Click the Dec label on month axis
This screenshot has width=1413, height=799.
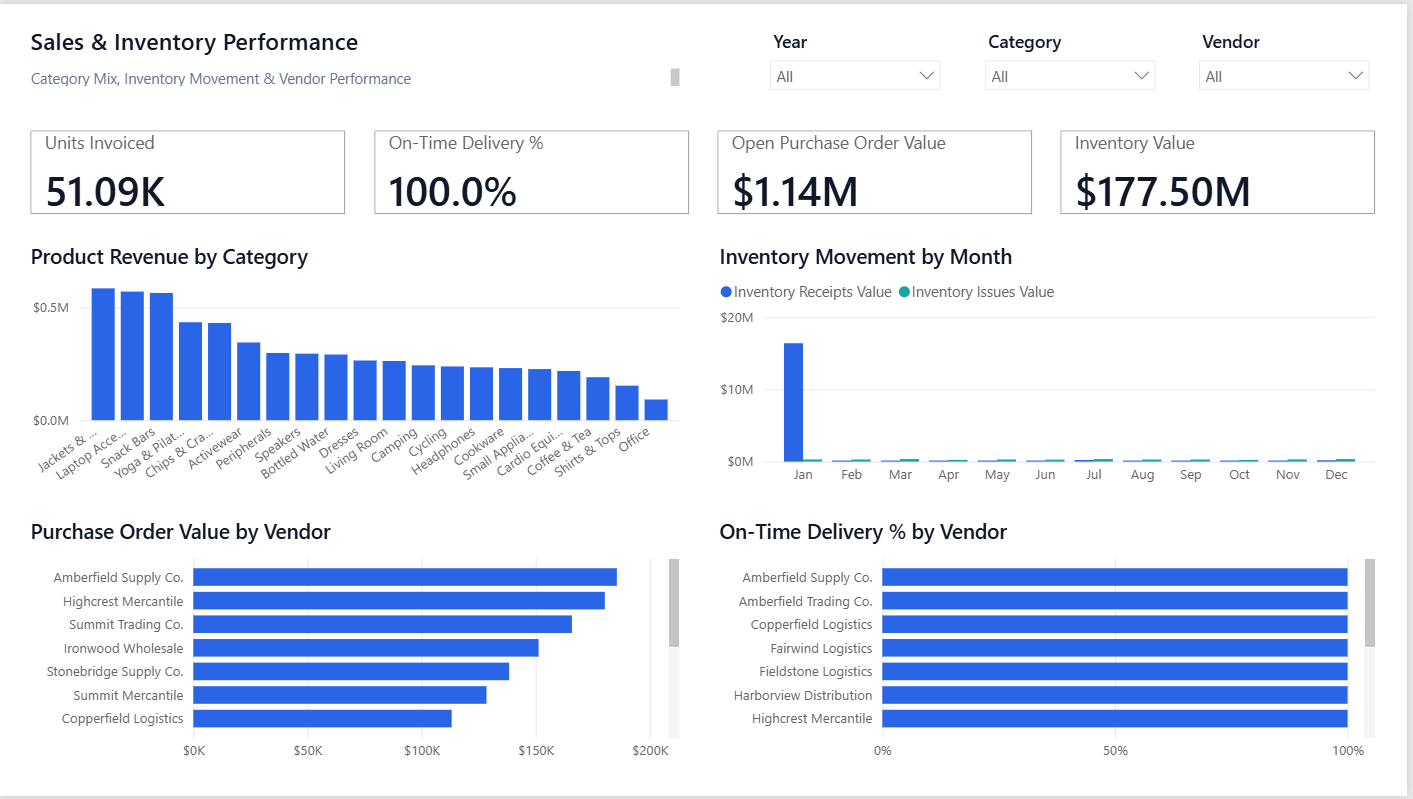(1336, 475)
